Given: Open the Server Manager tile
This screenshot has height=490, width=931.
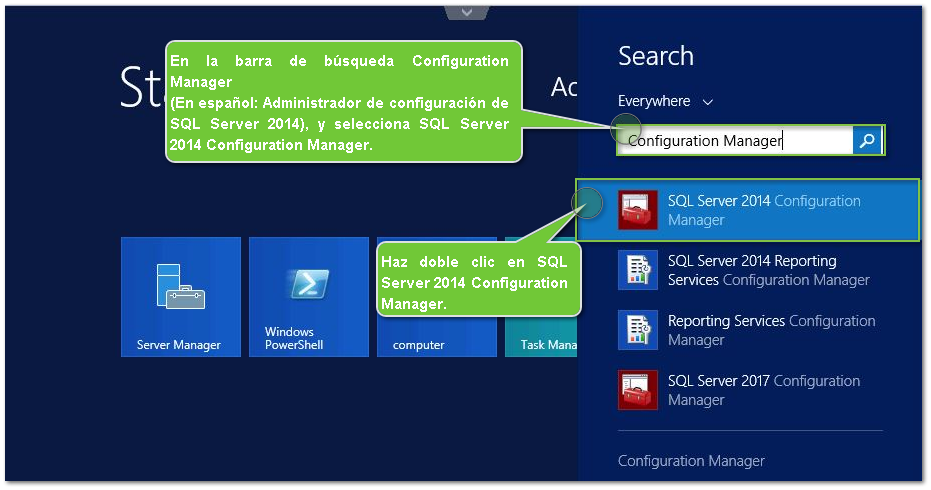Looking at the screenshot, I should pyautogui.click(x=181, y=297).
